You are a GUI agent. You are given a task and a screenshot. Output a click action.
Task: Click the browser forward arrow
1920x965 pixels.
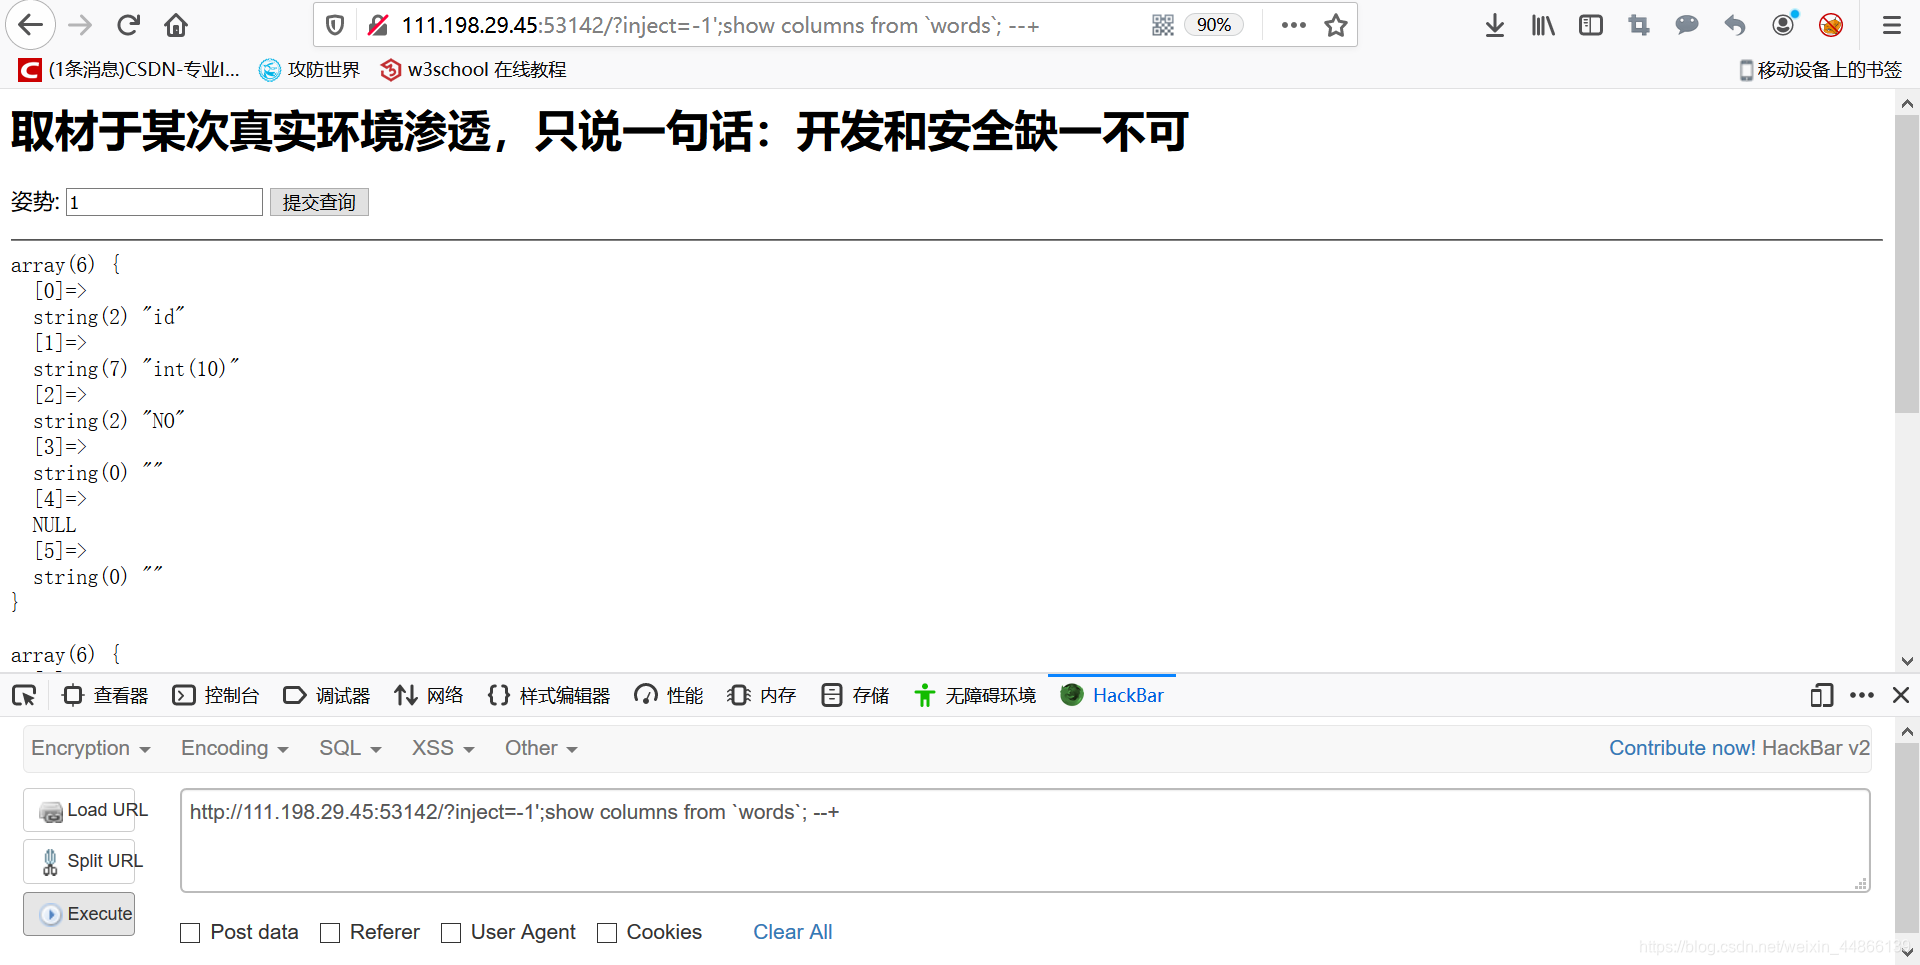pos(80,26)
